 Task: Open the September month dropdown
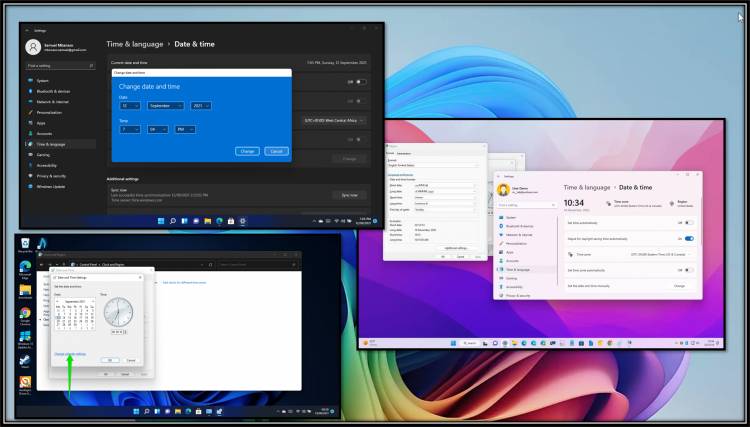(x=165, y=106)
